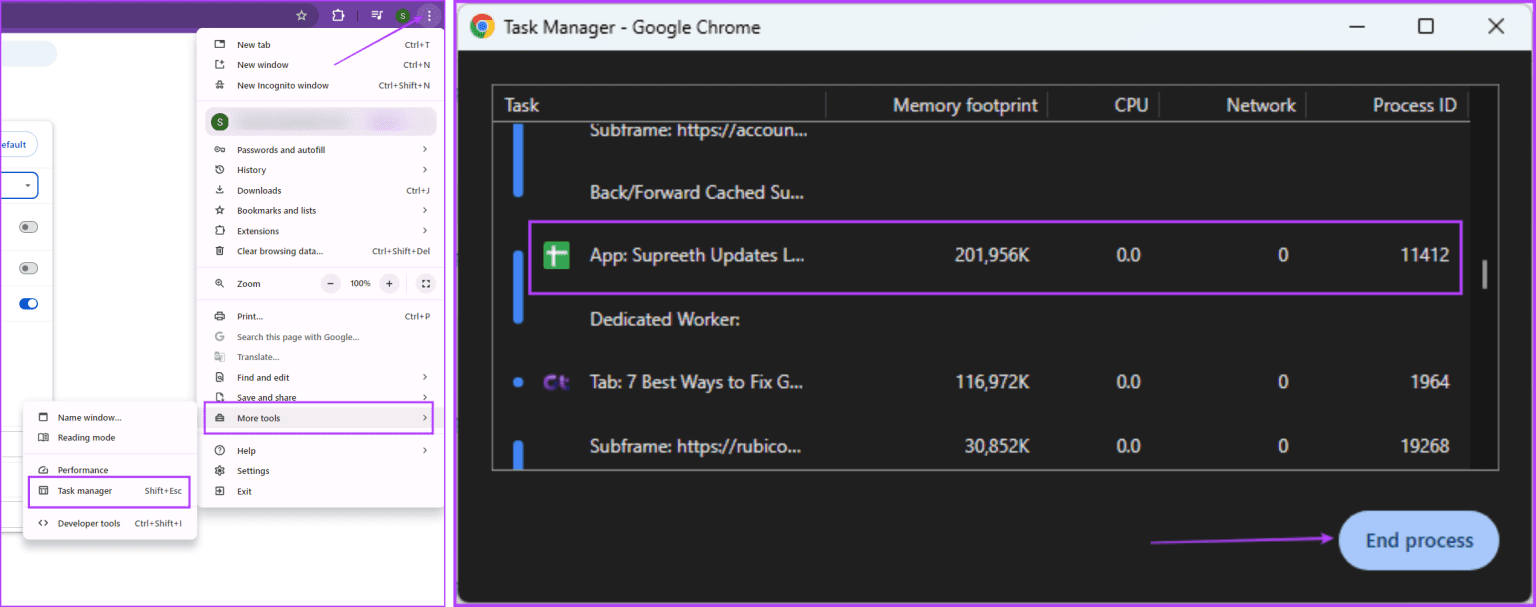Viewport: 1536px width, 607px height.
Task: Click the Extensions puzzle icon in toolbar
Action: (339, 15)
